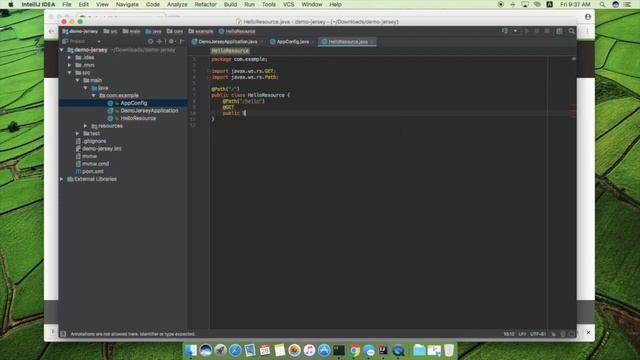This screenshot has height=360, width=640.
Task: Open Project panel gear settings icon
Action: pos(171,41)
